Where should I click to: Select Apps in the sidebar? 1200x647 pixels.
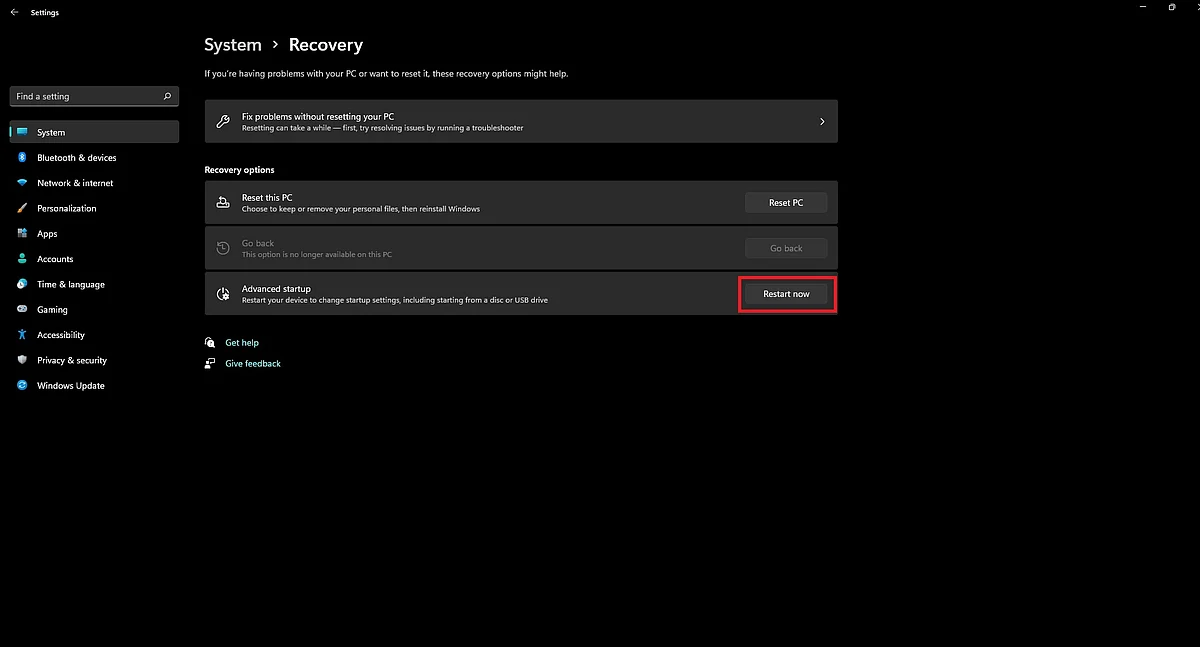(x=94, y=234)
